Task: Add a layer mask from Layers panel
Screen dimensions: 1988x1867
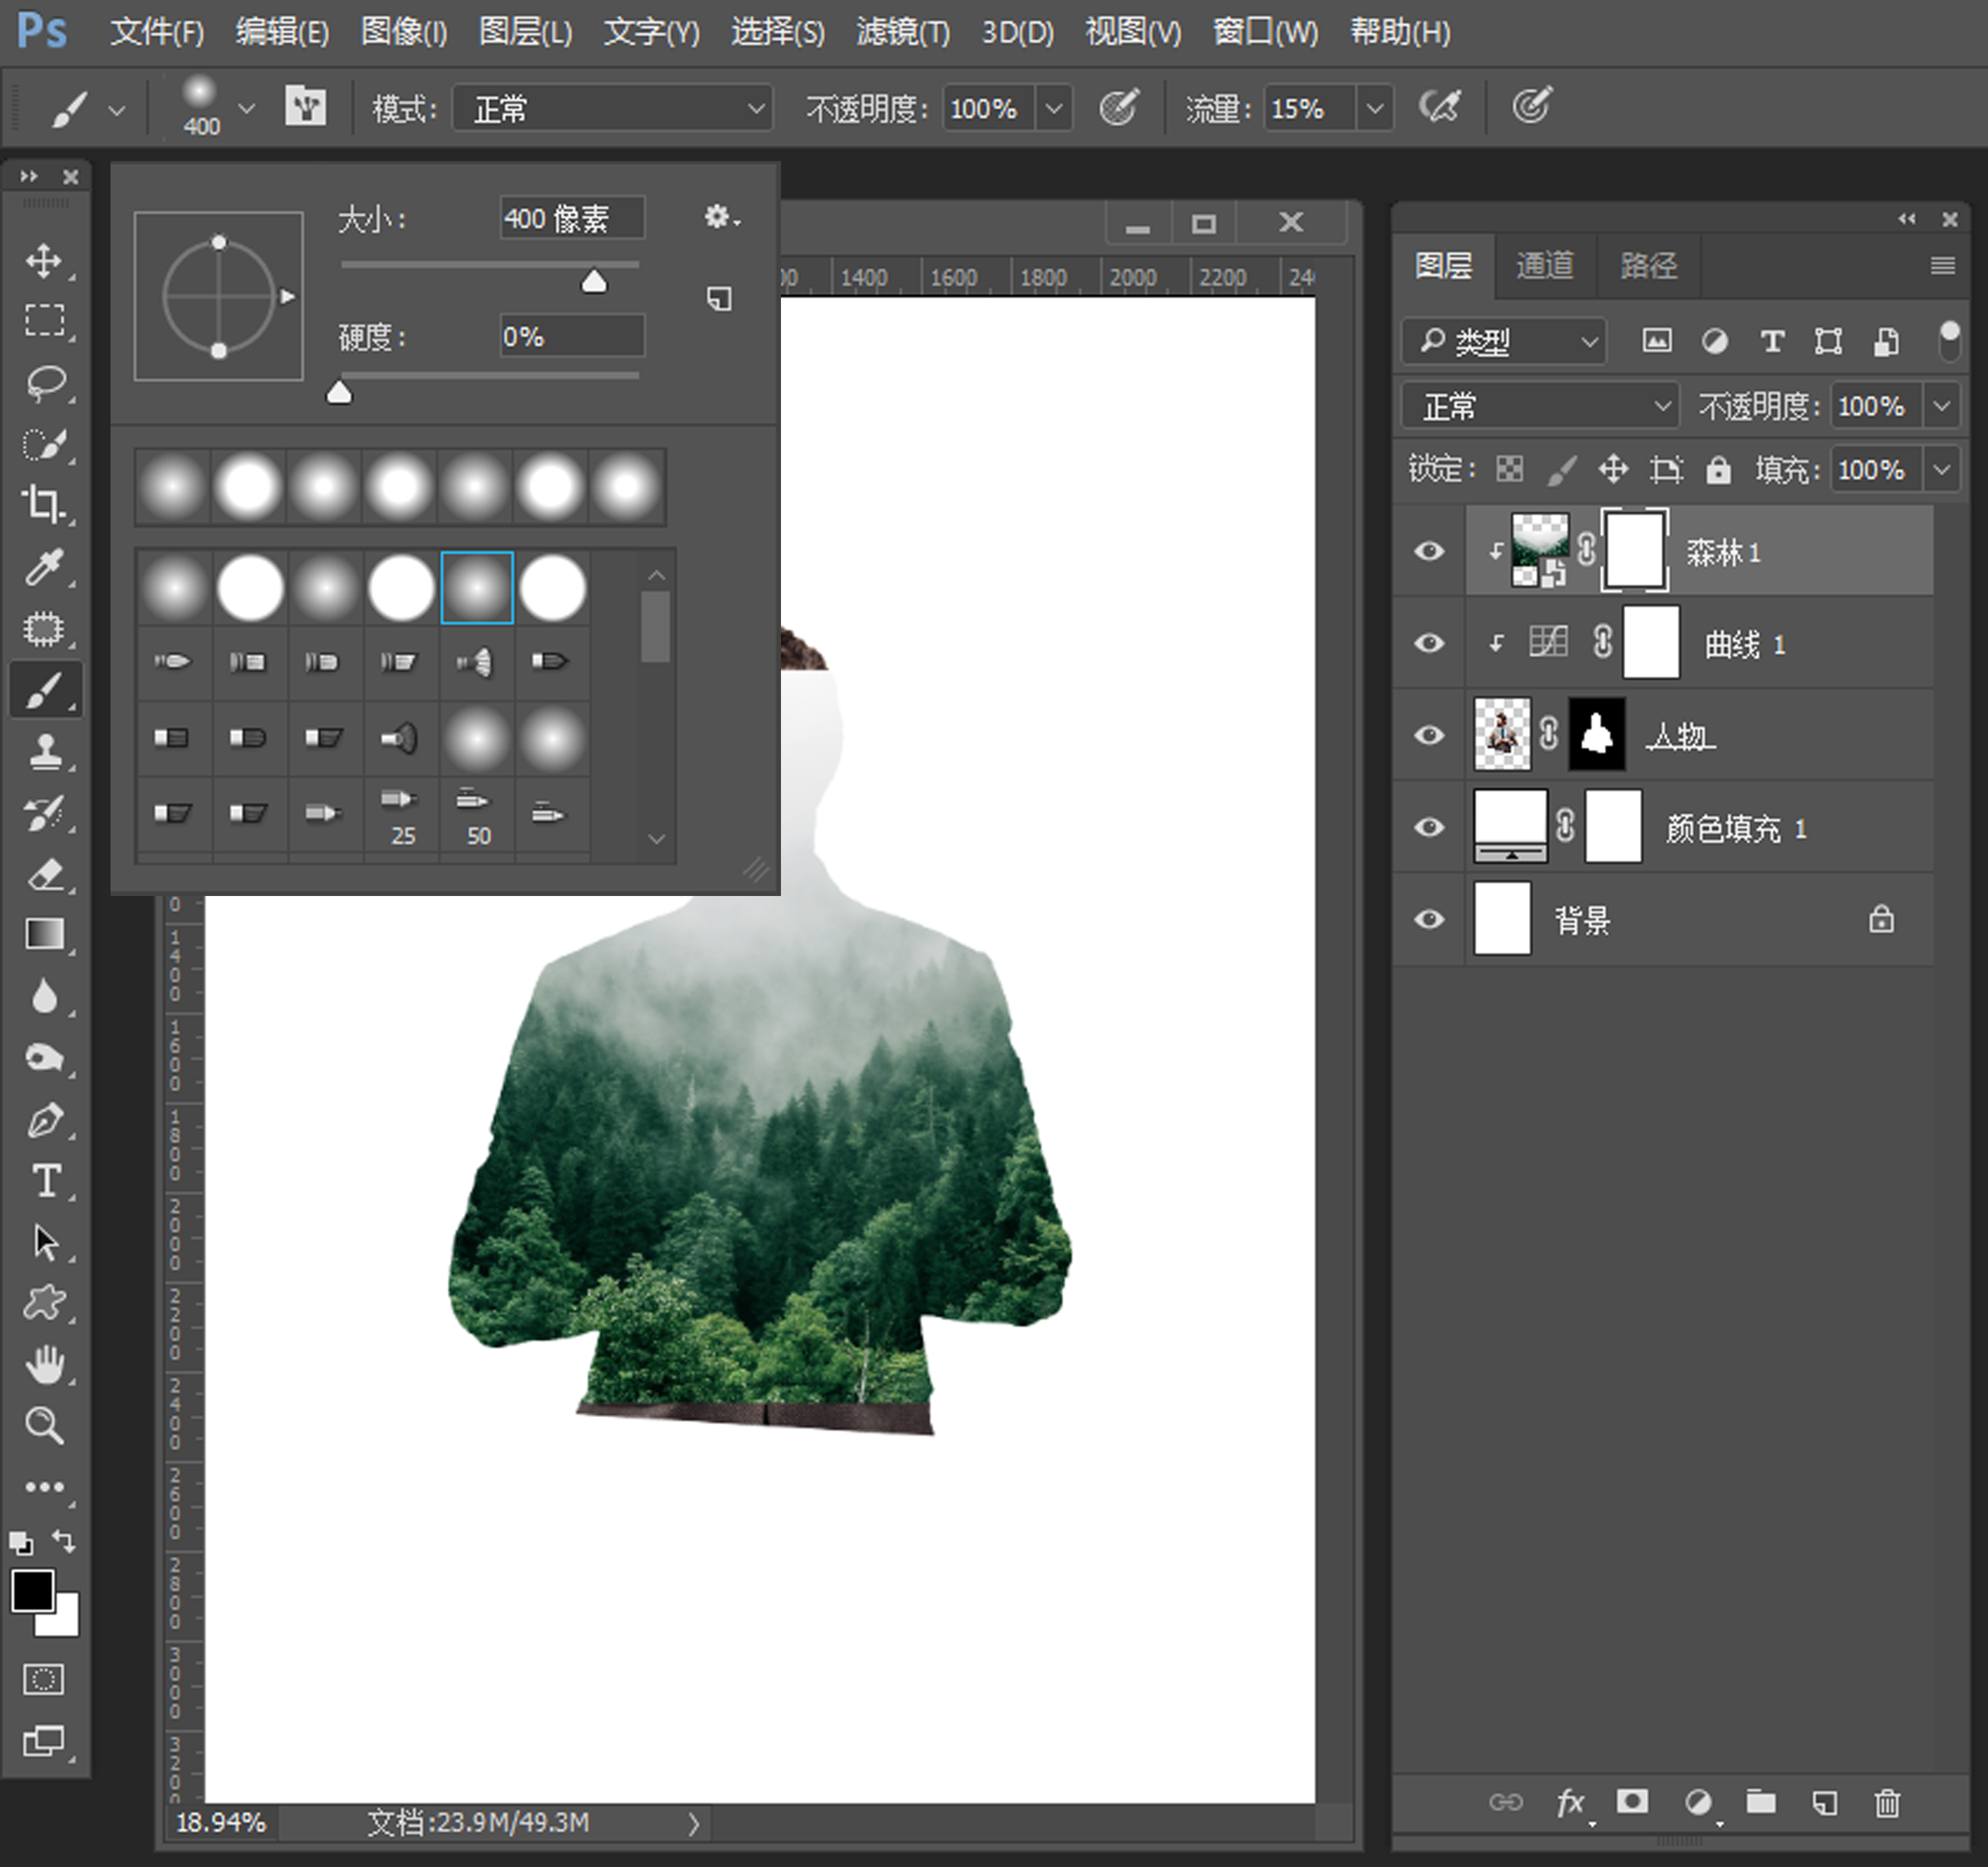Action: pos(1632,1802)
